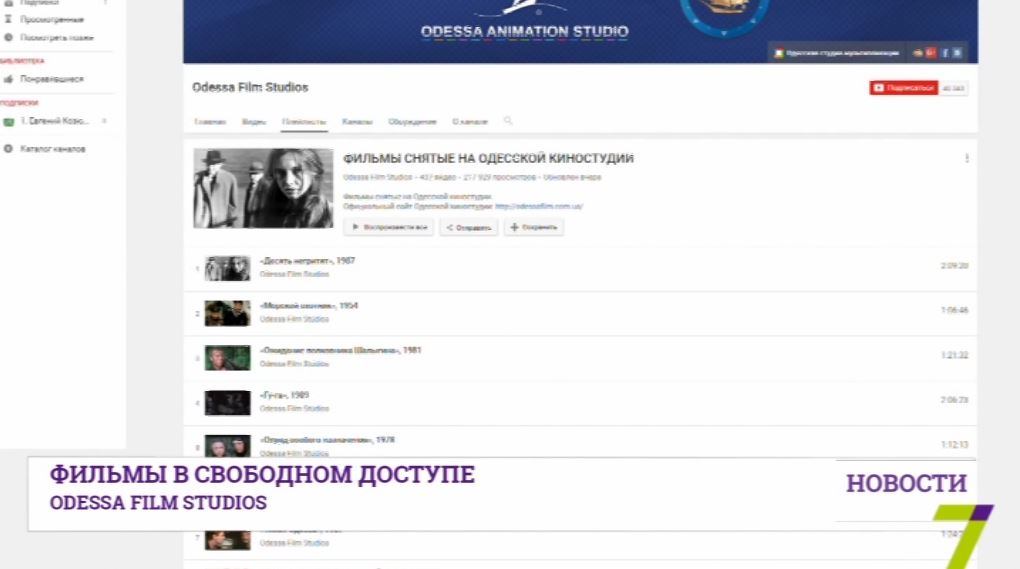Viewport: 1020px width, 569px height.
Task: Click Odessa Film Studios under «Десять негритят»
Action: click(x=294, y=274)
